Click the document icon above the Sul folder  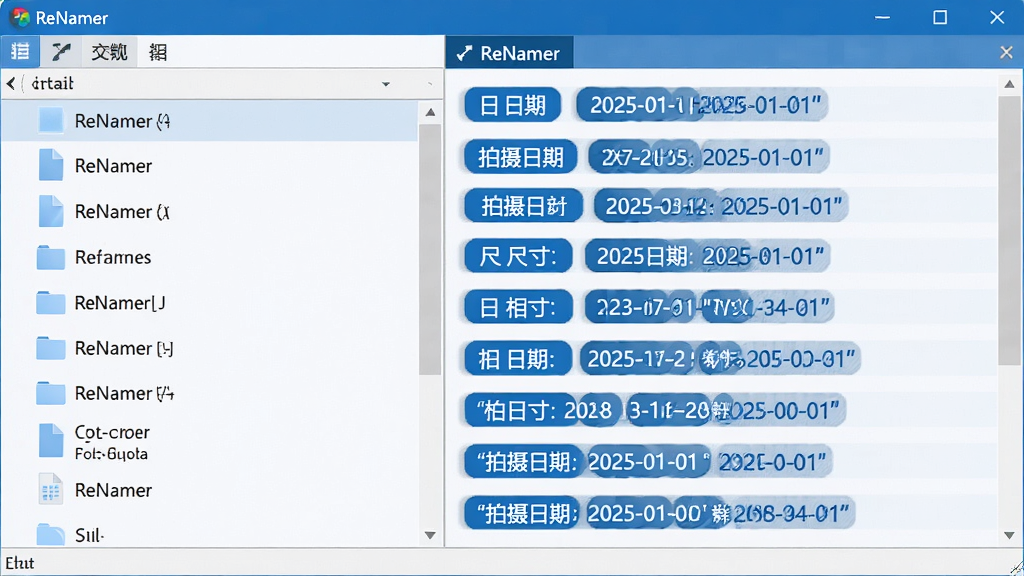pos(50,490)
